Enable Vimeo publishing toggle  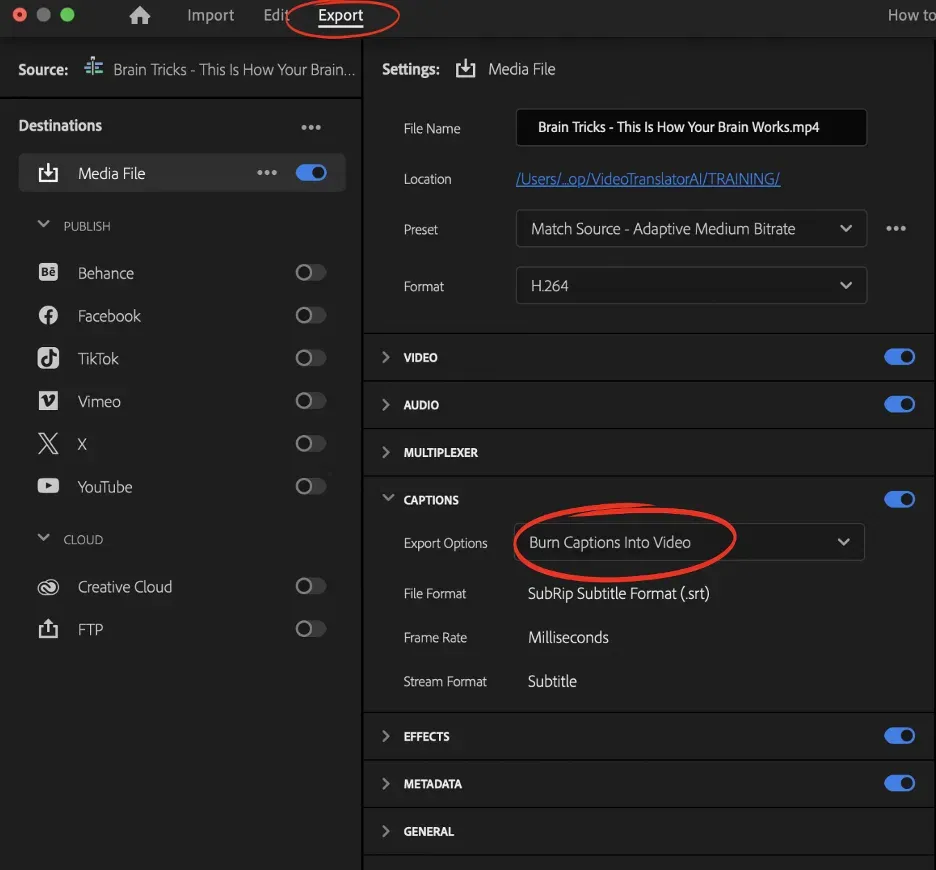[311, 401]
